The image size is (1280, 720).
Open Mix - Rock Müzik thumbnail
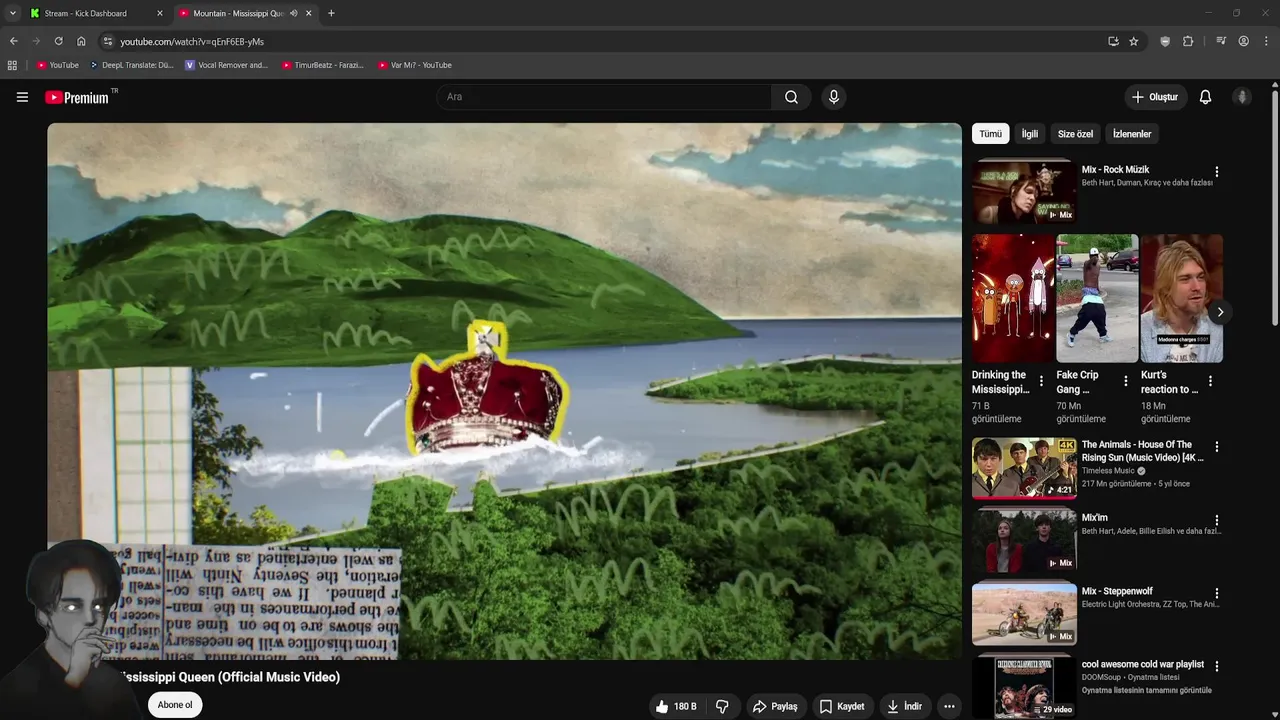(x=1024, y=192)
